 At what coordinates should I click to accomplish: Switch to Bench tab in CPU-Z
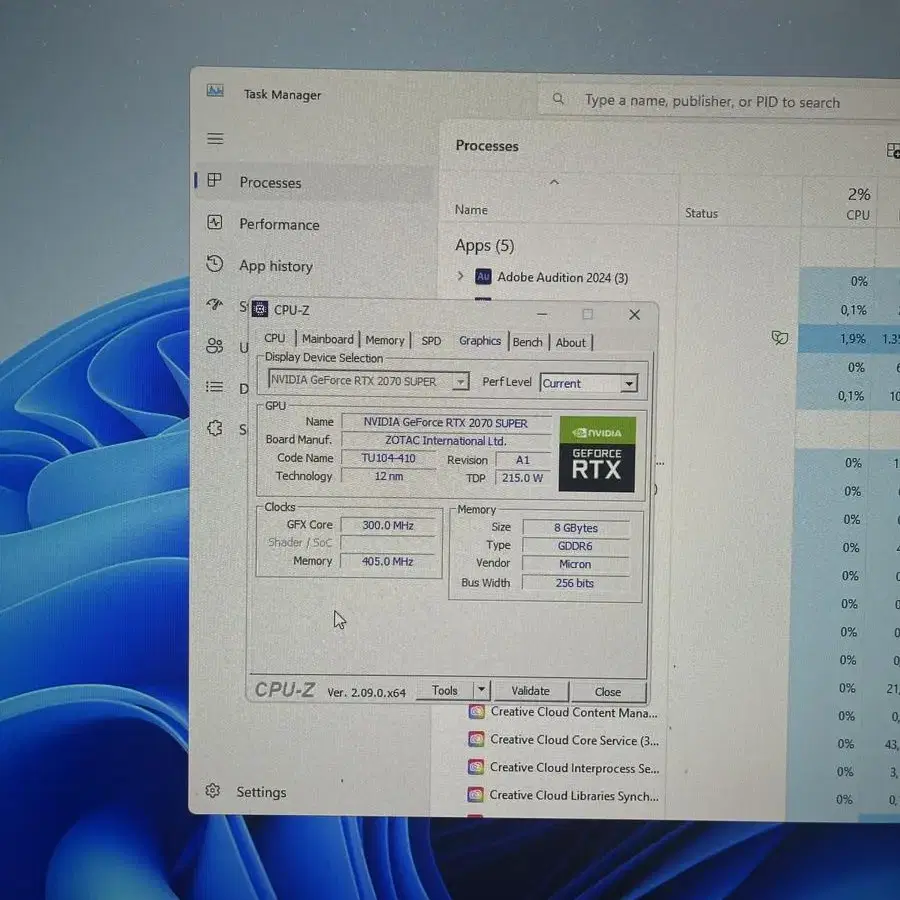point(527,342)
